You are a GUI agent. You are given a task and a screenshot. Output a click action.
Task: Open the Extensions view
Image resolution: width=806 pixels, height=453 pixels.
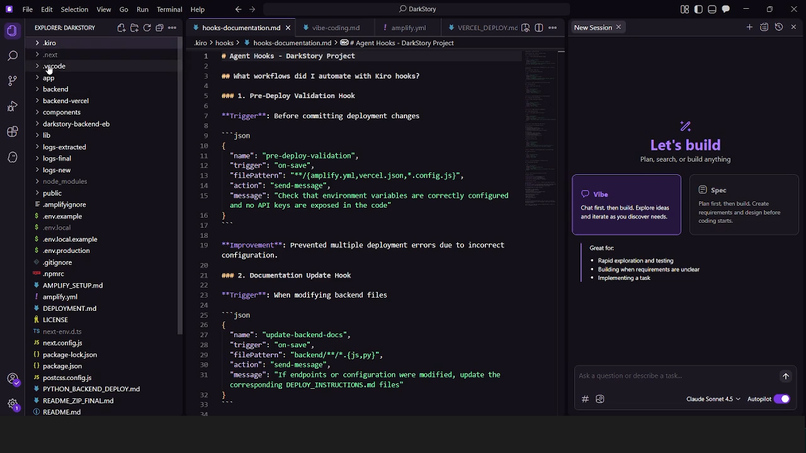pyautogui.click(x=12, y=132)
